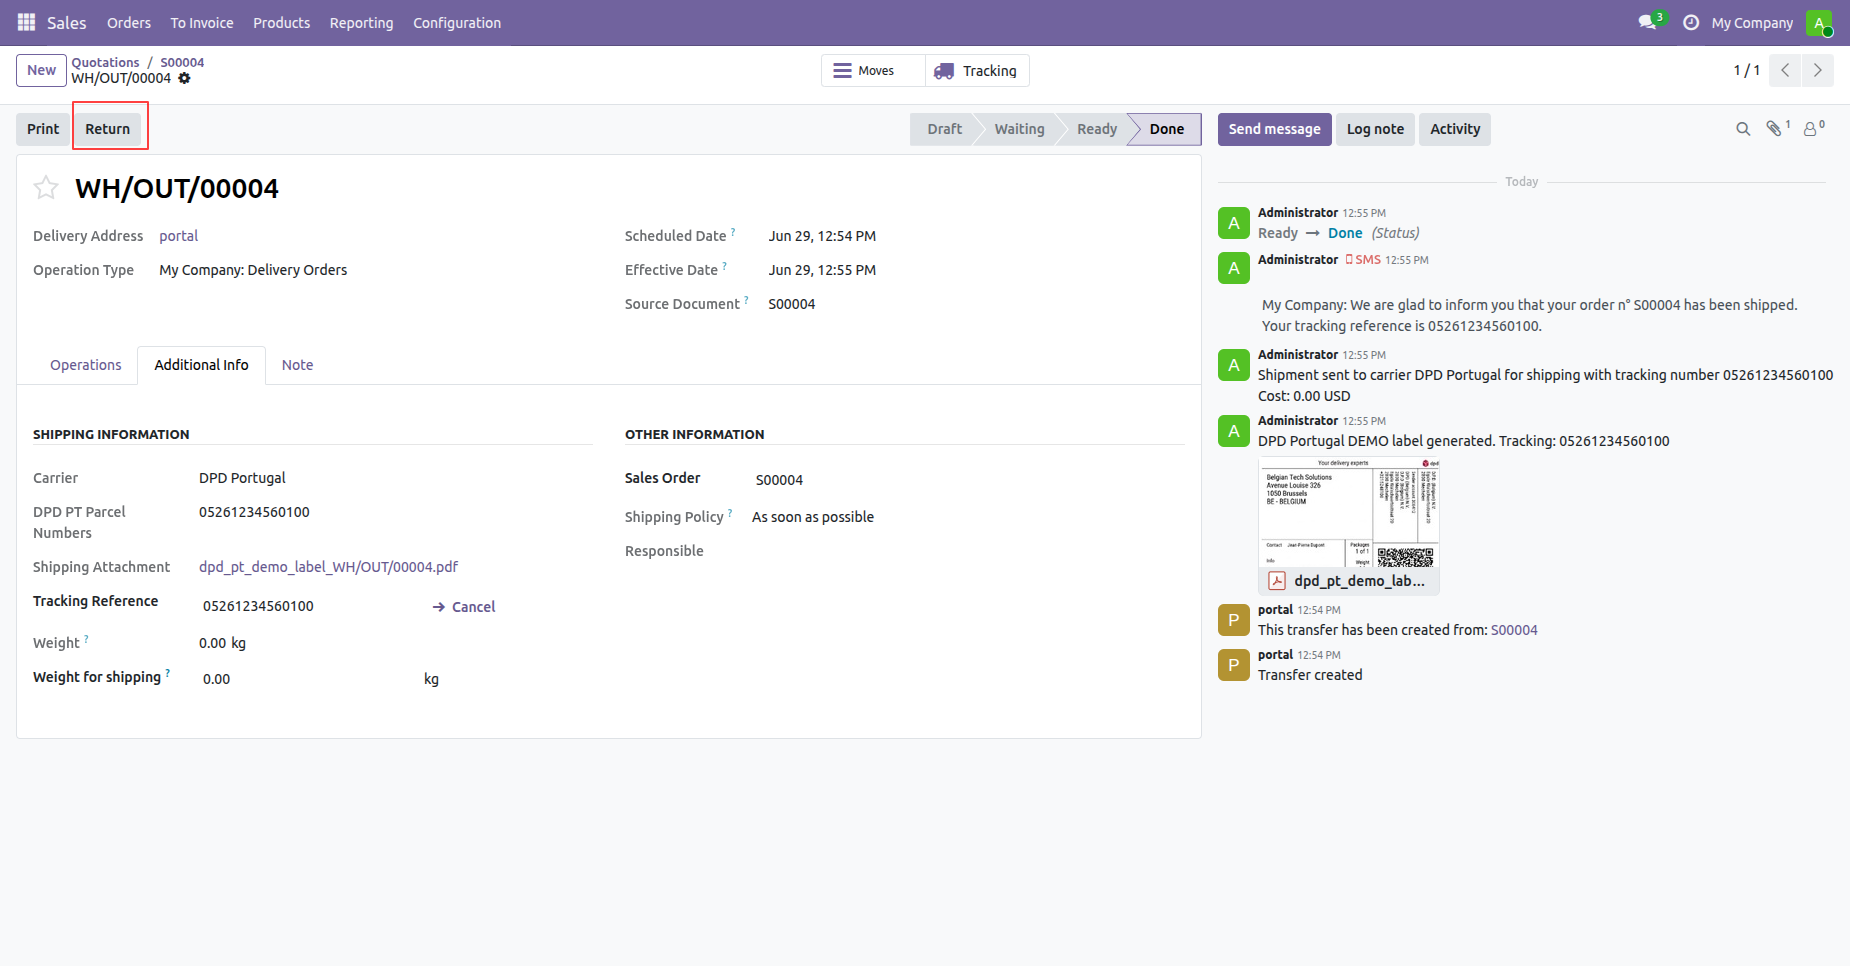The image size is (1850, 966).
Task: Go to the next record arrow
Action: pyautogui.click(x=1818, y=70)
